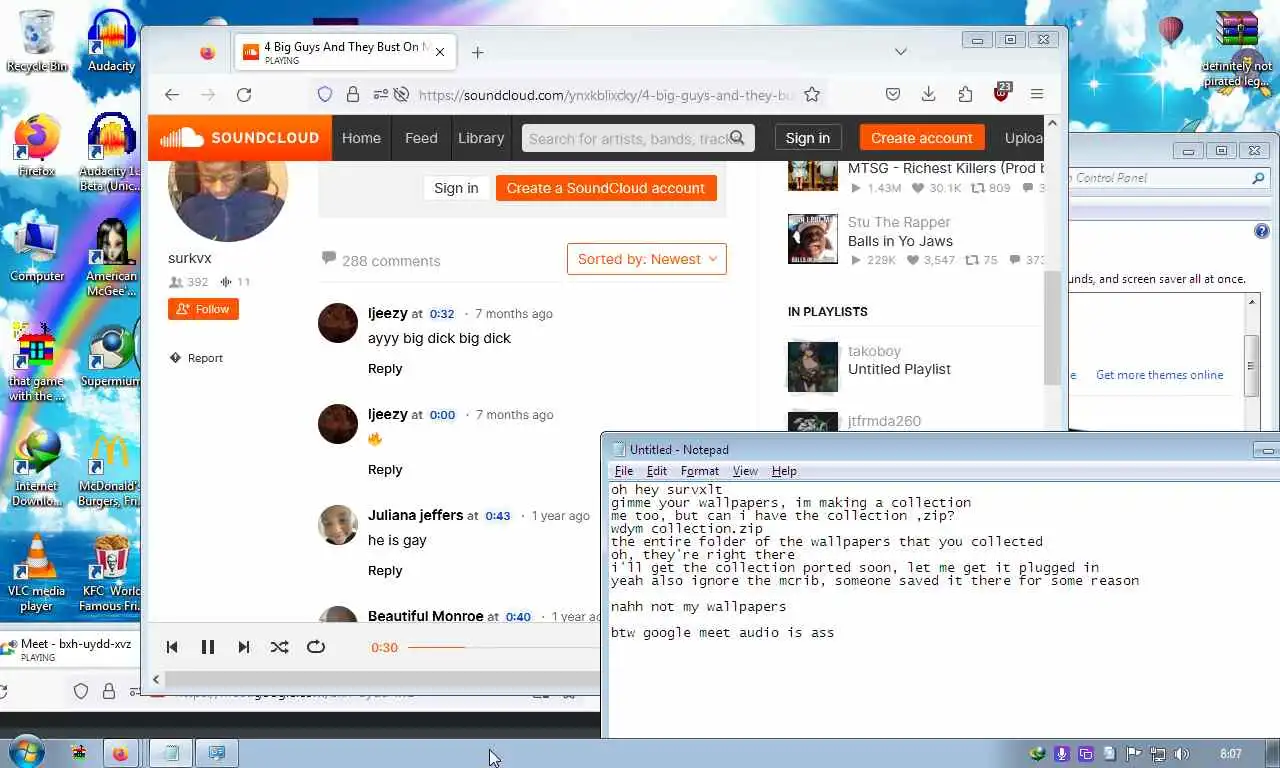Open Notepad Edit menu
This screenshot has width=1280, height=768.
click(x=657, y=471)
